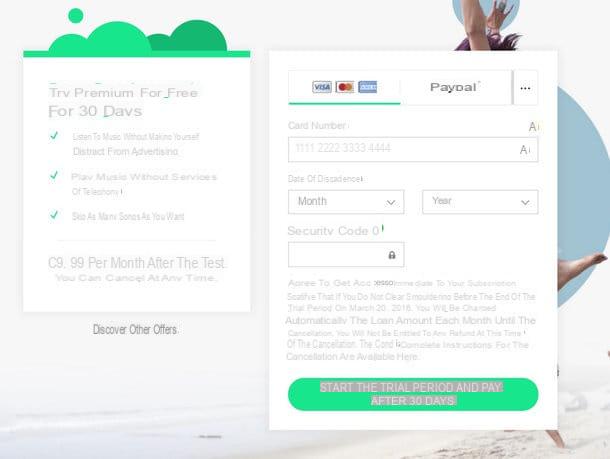Focus the Card Number input field
This screenshot has height=459, width=610.
413,149
